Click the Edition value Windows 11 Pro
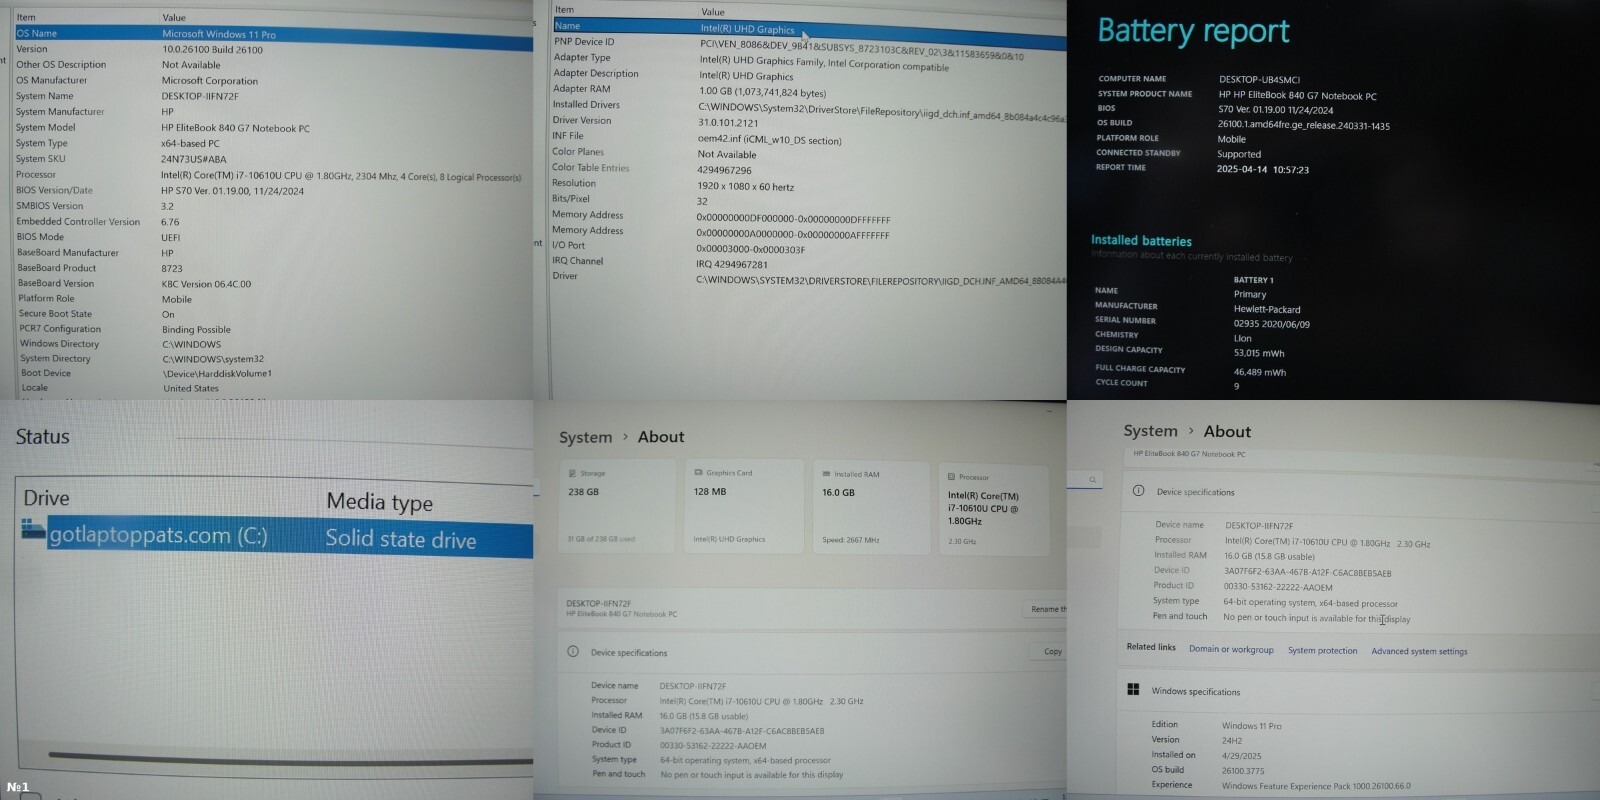The height and width of the screenshot is (800, 1600). click(1251, 726)
